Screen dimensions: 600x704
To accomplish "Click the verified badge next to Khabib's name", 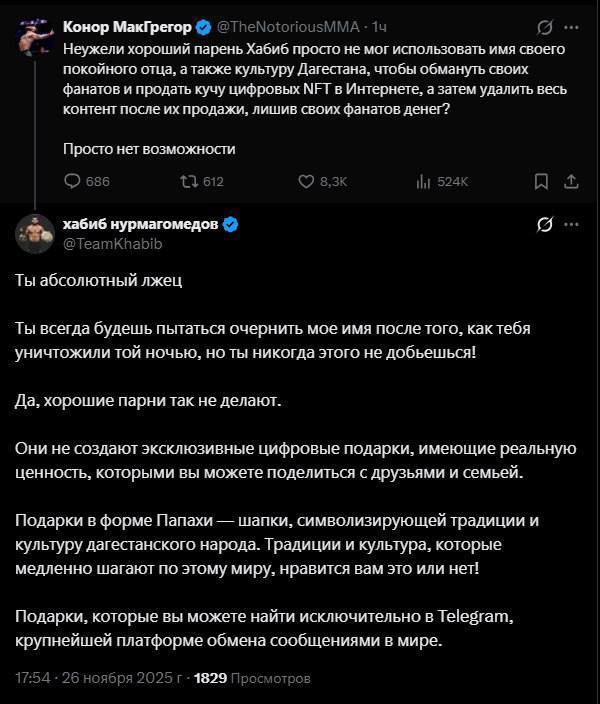I will [230, 224].
